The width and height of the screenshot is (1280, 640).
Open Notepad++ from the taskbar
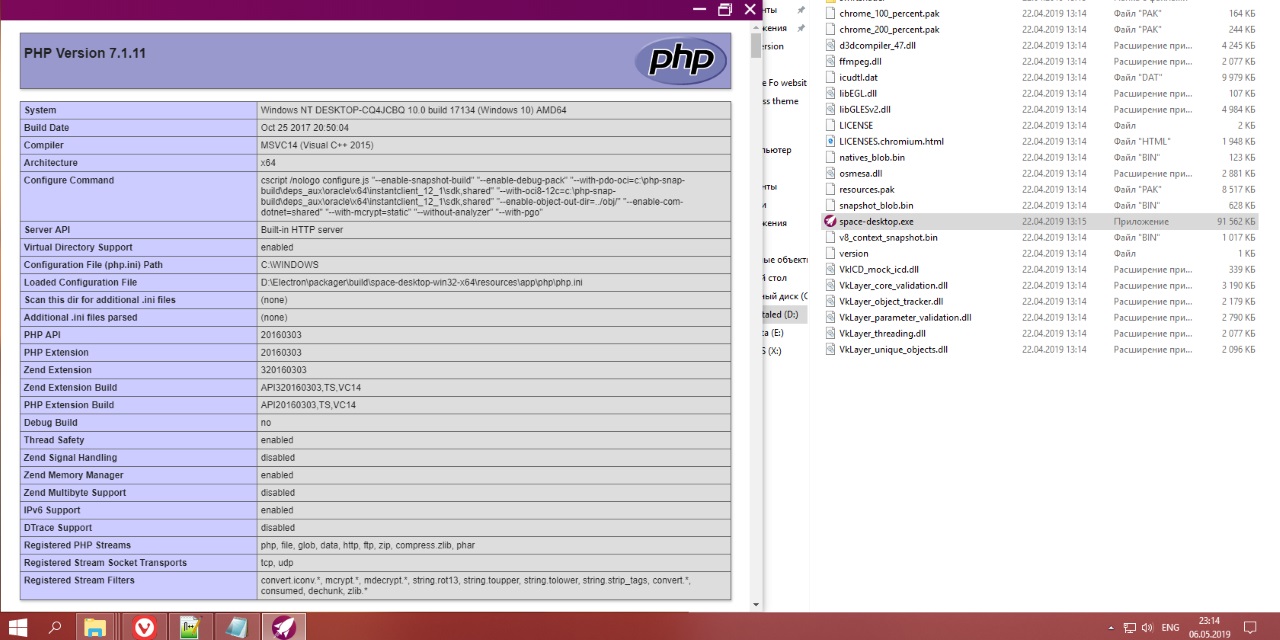[x=191, y=627]
